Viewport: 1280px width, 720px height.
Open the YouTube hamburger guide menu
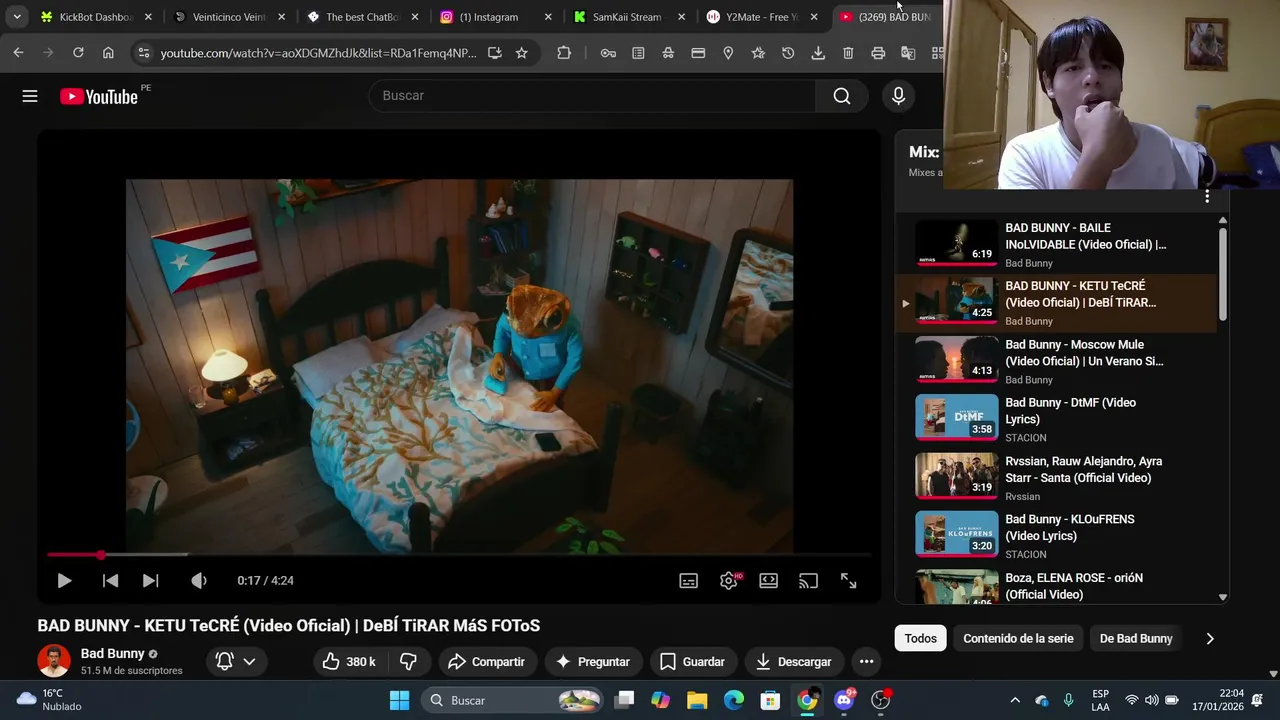(30, 96)
